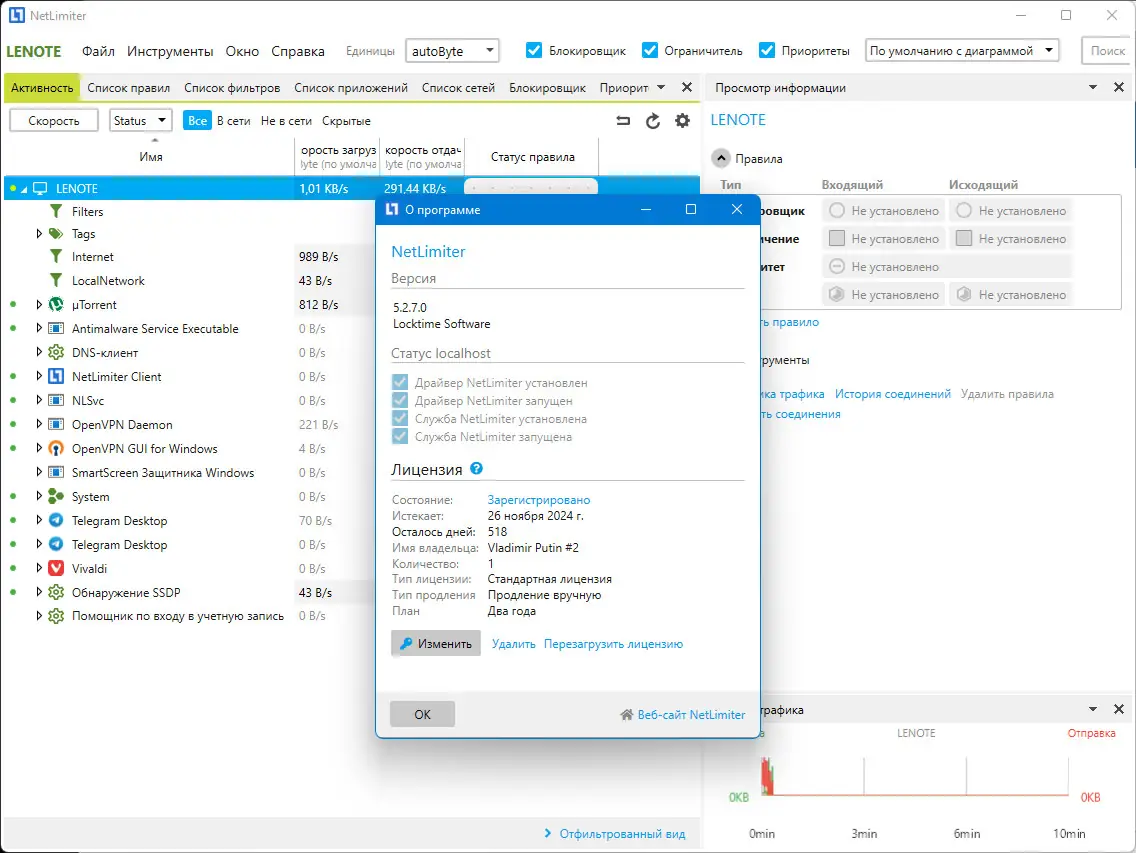Click the NLSvc service icon
Image resolution: width=1136 pixels, height=853 pixels.
56,400
